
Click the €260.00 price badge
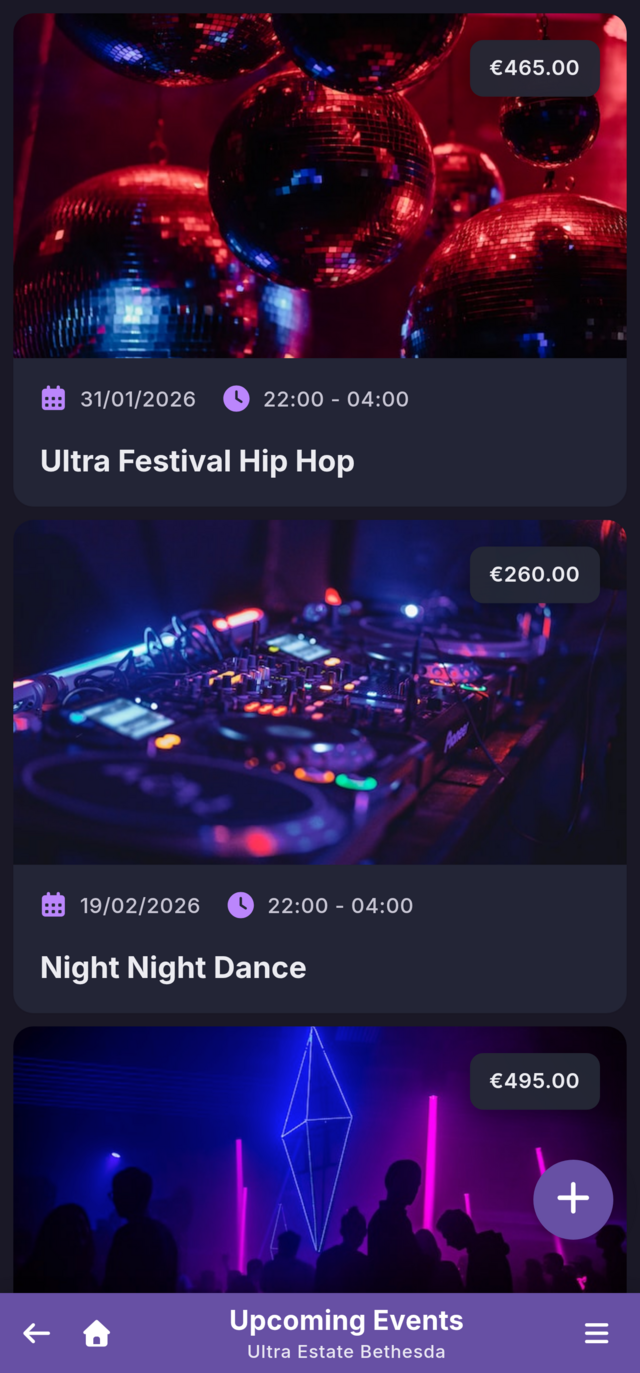click(534, 574)
